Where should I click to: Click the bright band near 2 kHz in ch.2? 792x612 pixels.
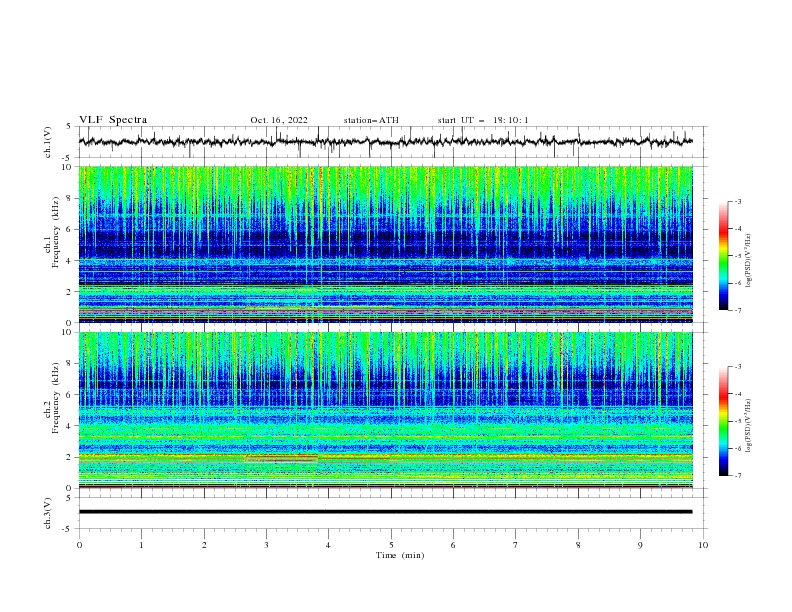tap(385, 458)
